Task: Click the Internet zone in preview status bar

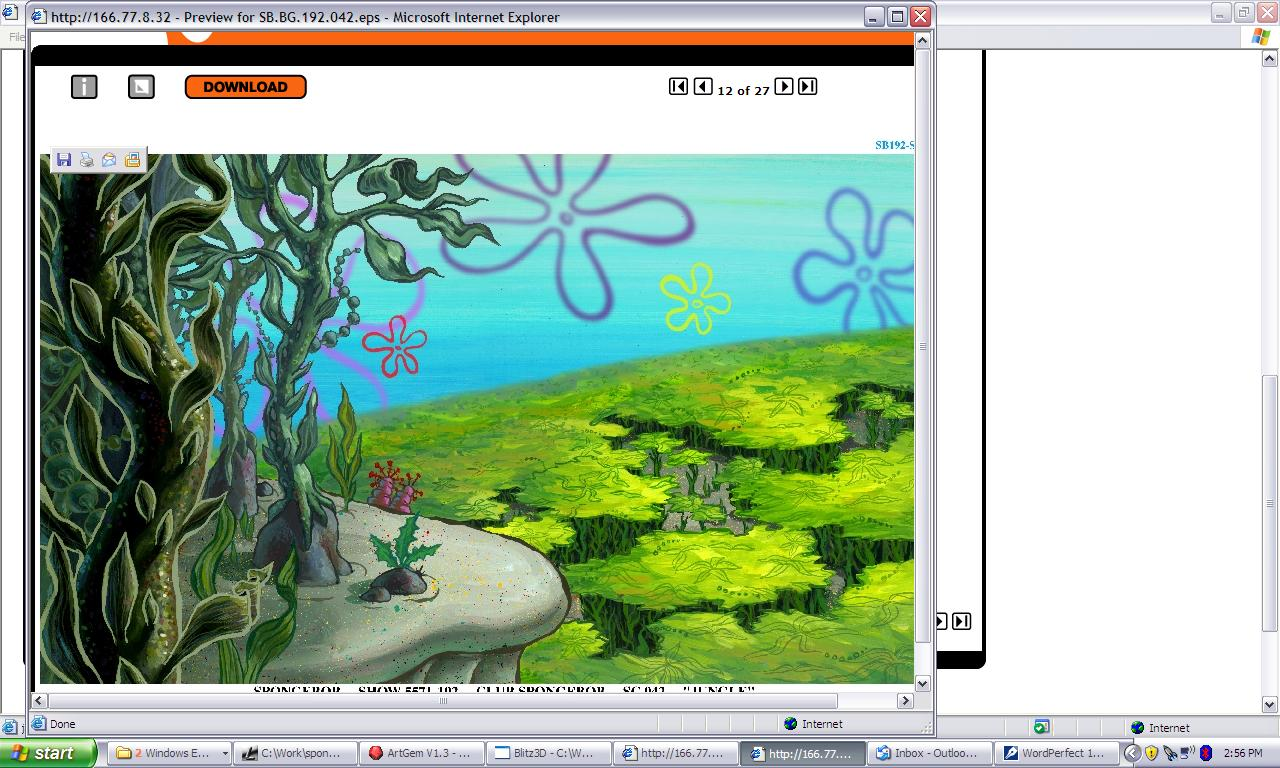Action: point(813,724)
